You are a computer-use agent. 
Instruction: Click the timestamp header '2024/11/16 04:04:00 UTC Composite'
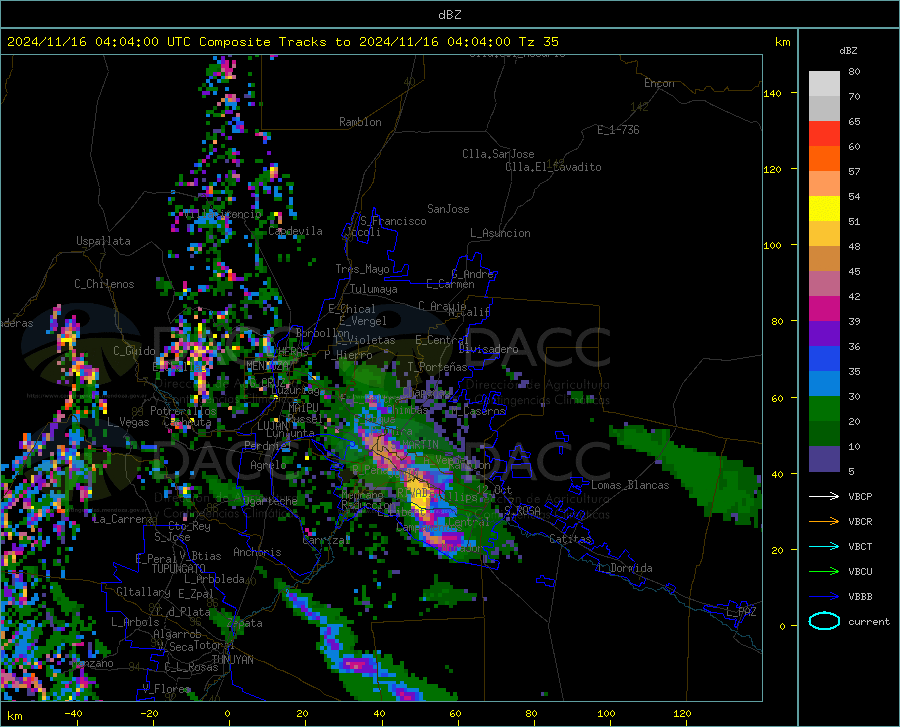[138, 42]
